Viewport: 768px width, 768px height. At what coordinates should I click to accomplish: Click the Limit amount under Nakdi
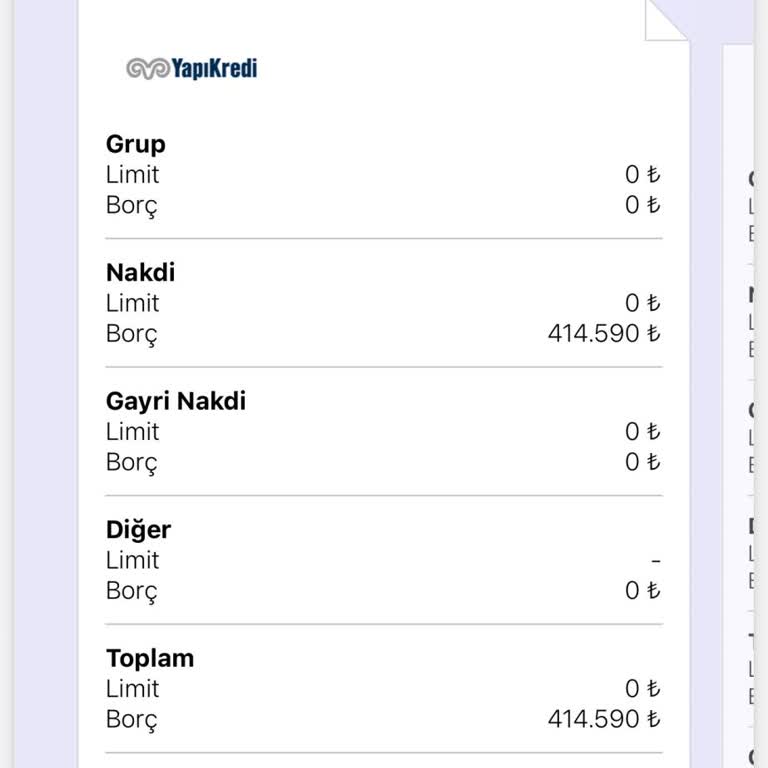pos(643,303)
